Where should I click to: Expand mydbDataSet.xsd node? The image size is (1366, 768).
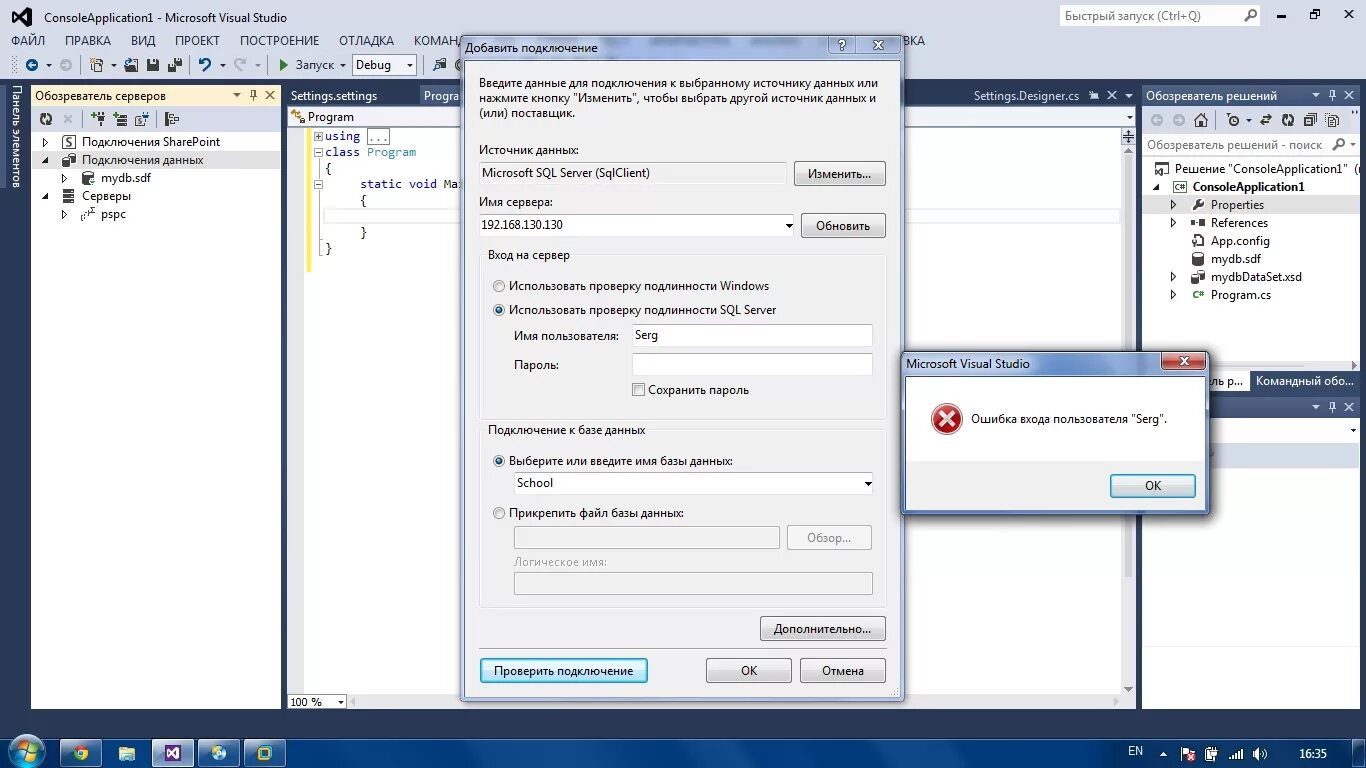tap(1174, 277)
